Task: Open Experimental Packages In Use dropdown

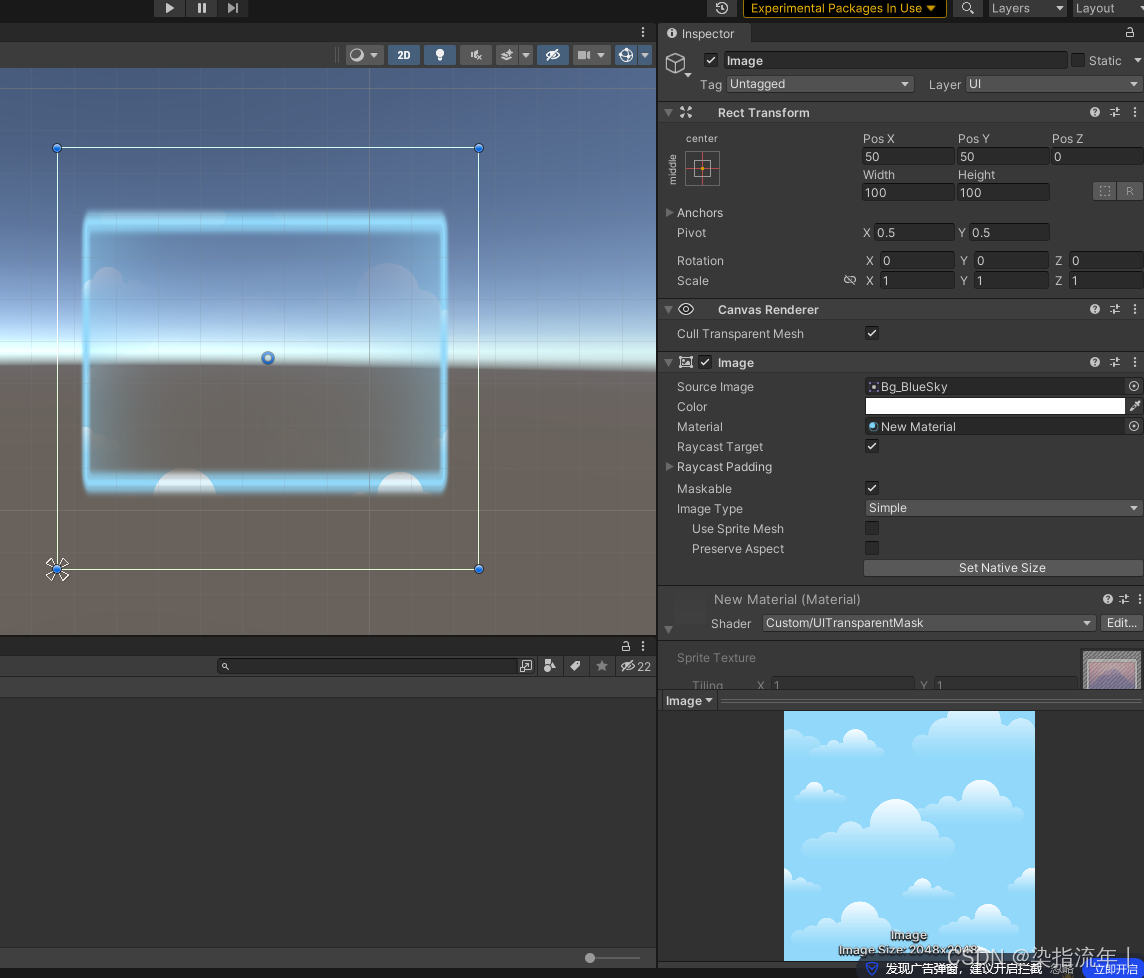Action: (x=844, y=8)
